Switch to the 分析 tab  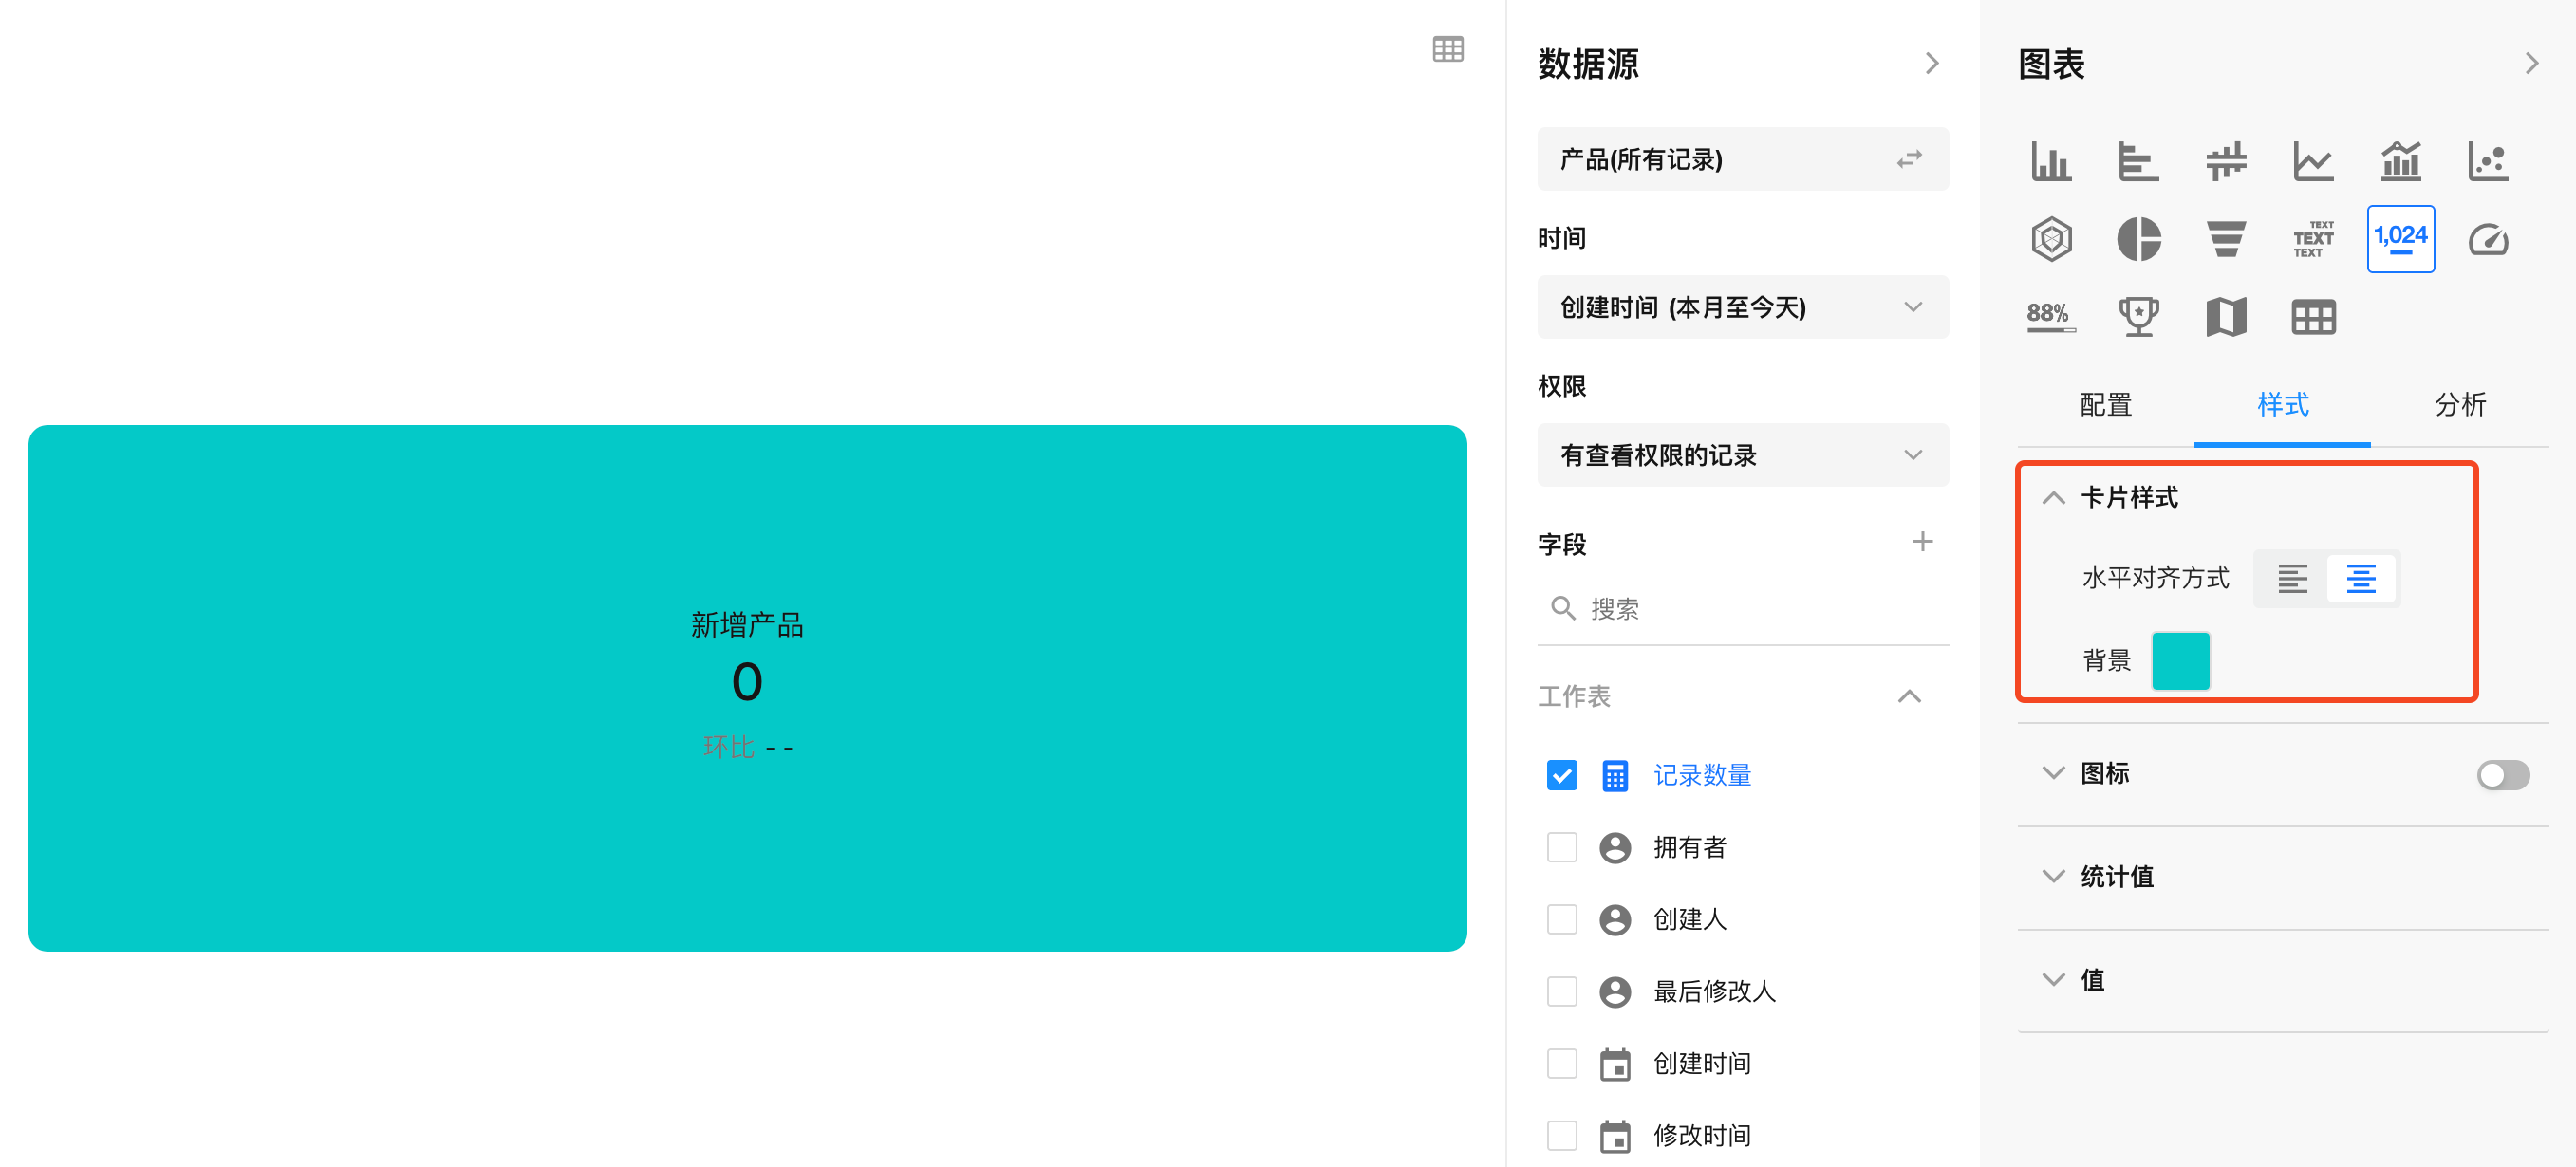pos(2459,405)
